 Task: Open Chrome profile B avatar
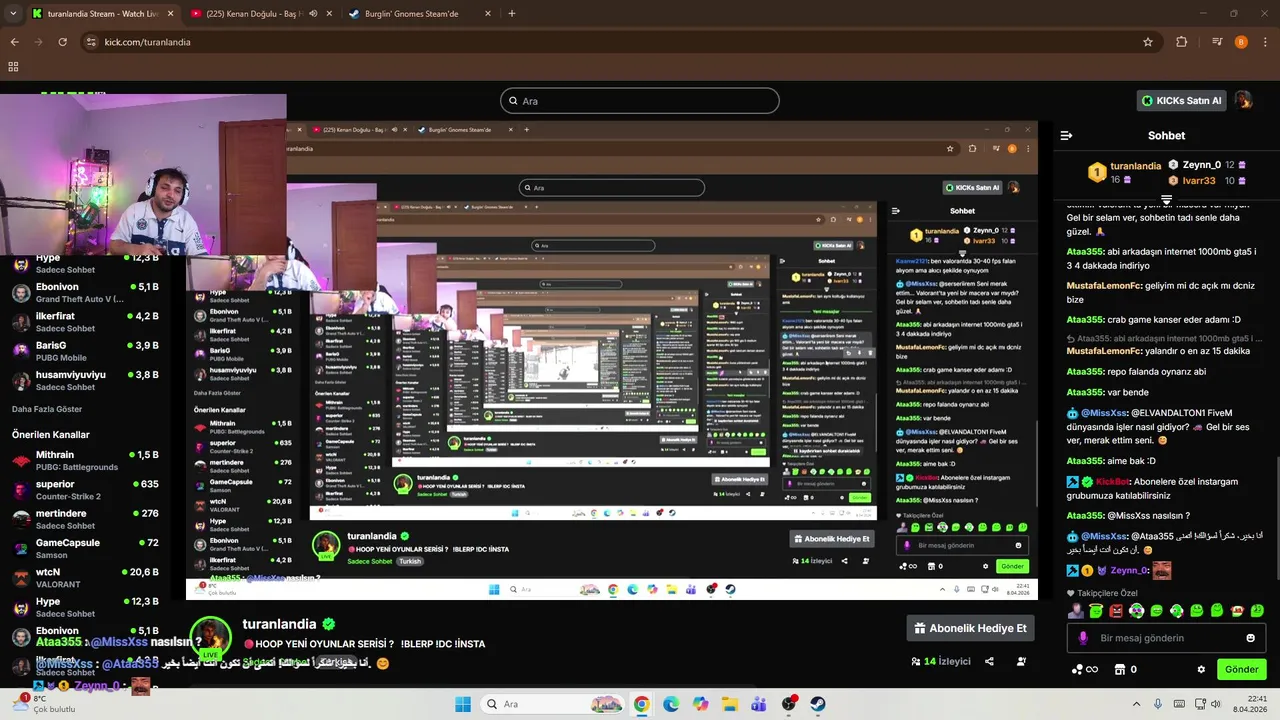pyautogui.click(x=1241, y=42)
